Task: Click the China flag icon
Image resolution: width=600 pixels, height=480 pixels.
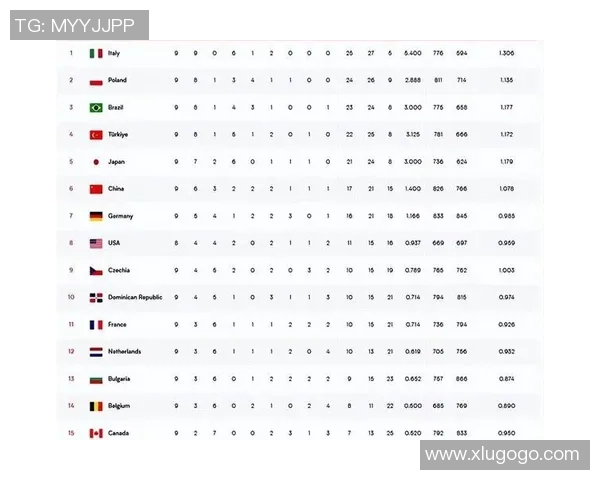Action: [96, 188]
